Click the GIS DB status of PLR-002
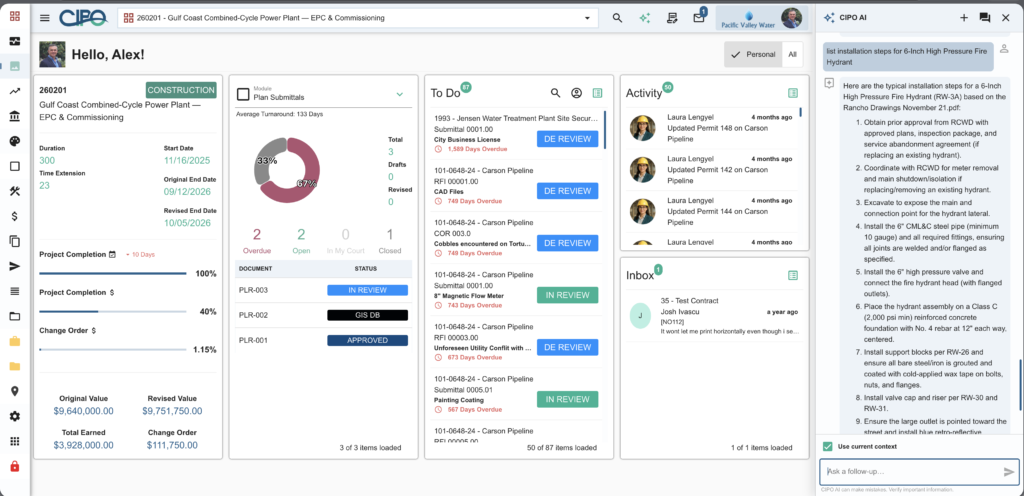 (367, 315)
